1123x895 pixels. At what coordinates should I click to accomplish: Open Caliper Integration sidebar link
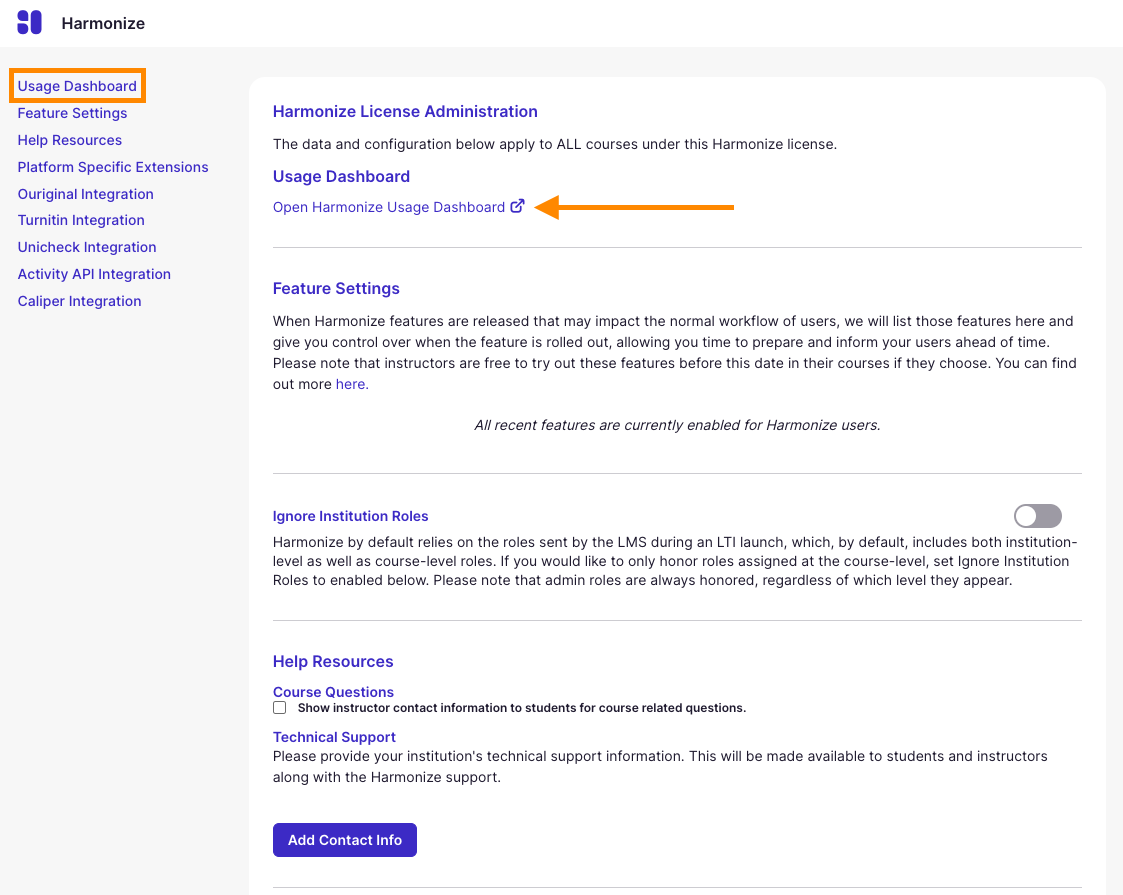(79, 301)
